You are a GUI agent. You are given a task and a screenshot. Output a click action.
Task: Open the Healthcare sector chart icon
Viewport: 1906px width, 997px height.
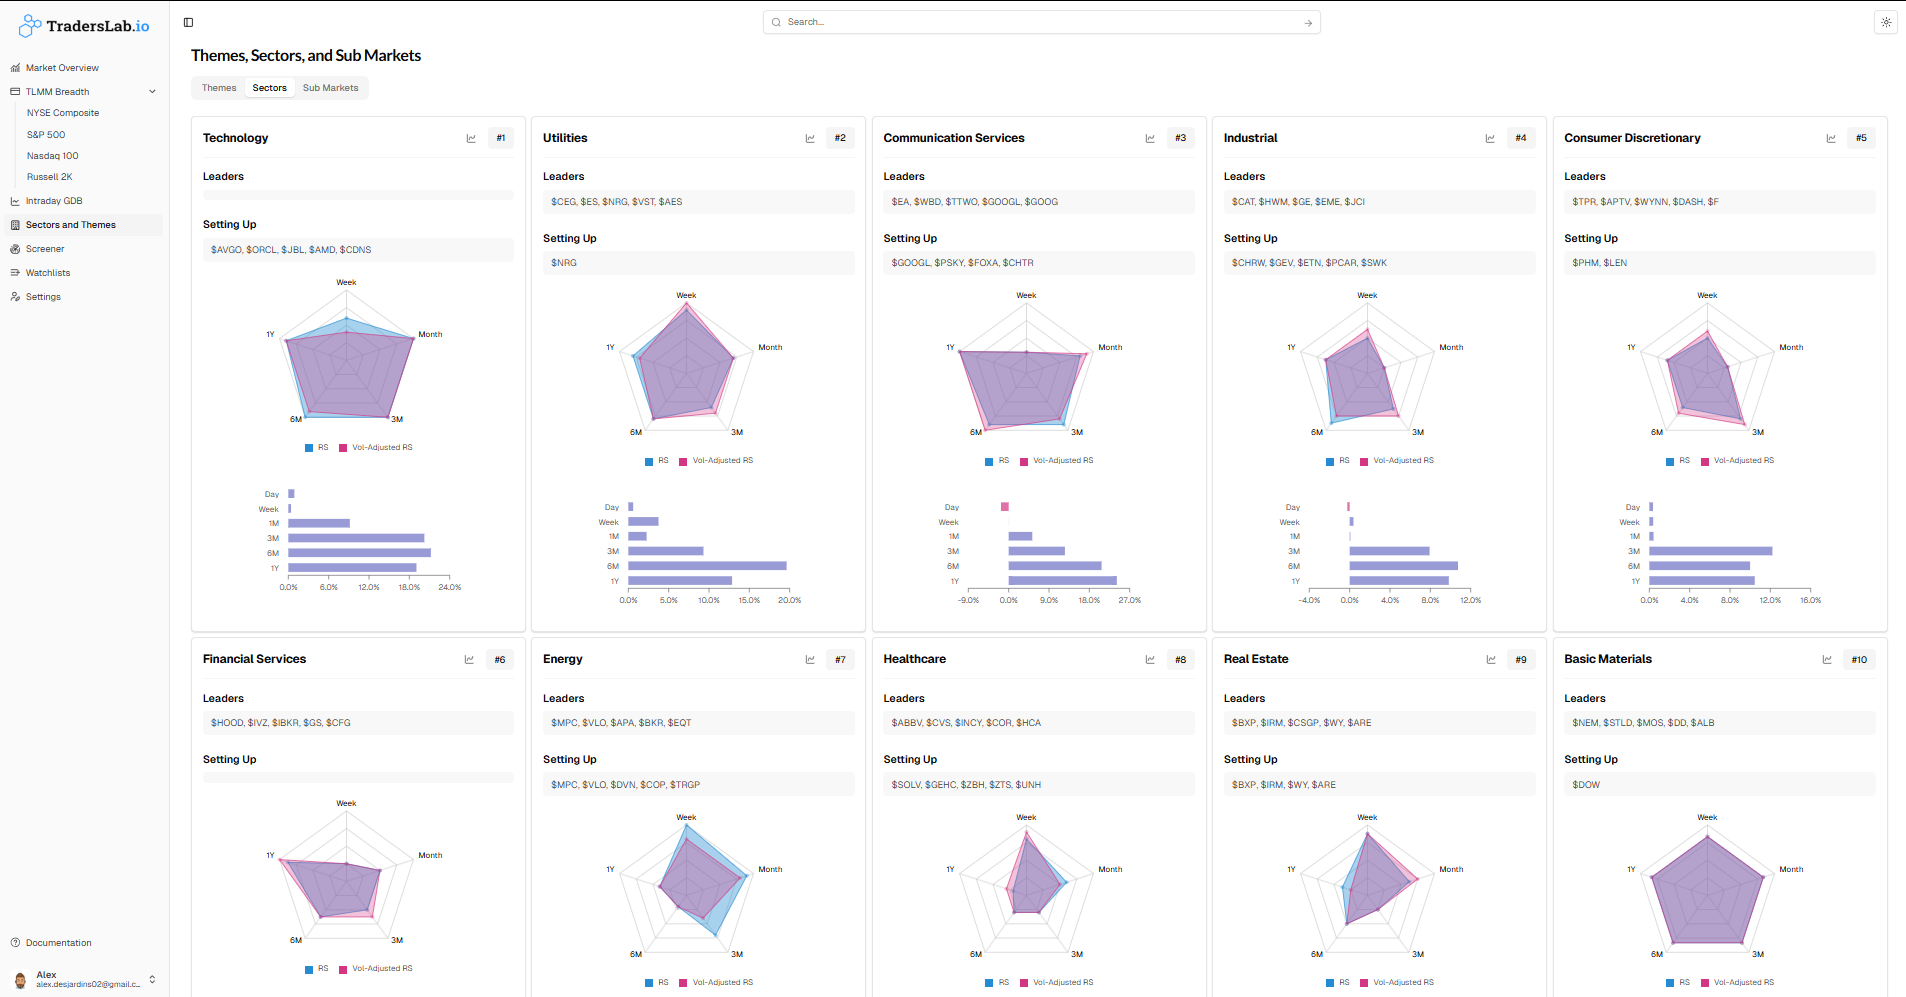coord(1150,659)
